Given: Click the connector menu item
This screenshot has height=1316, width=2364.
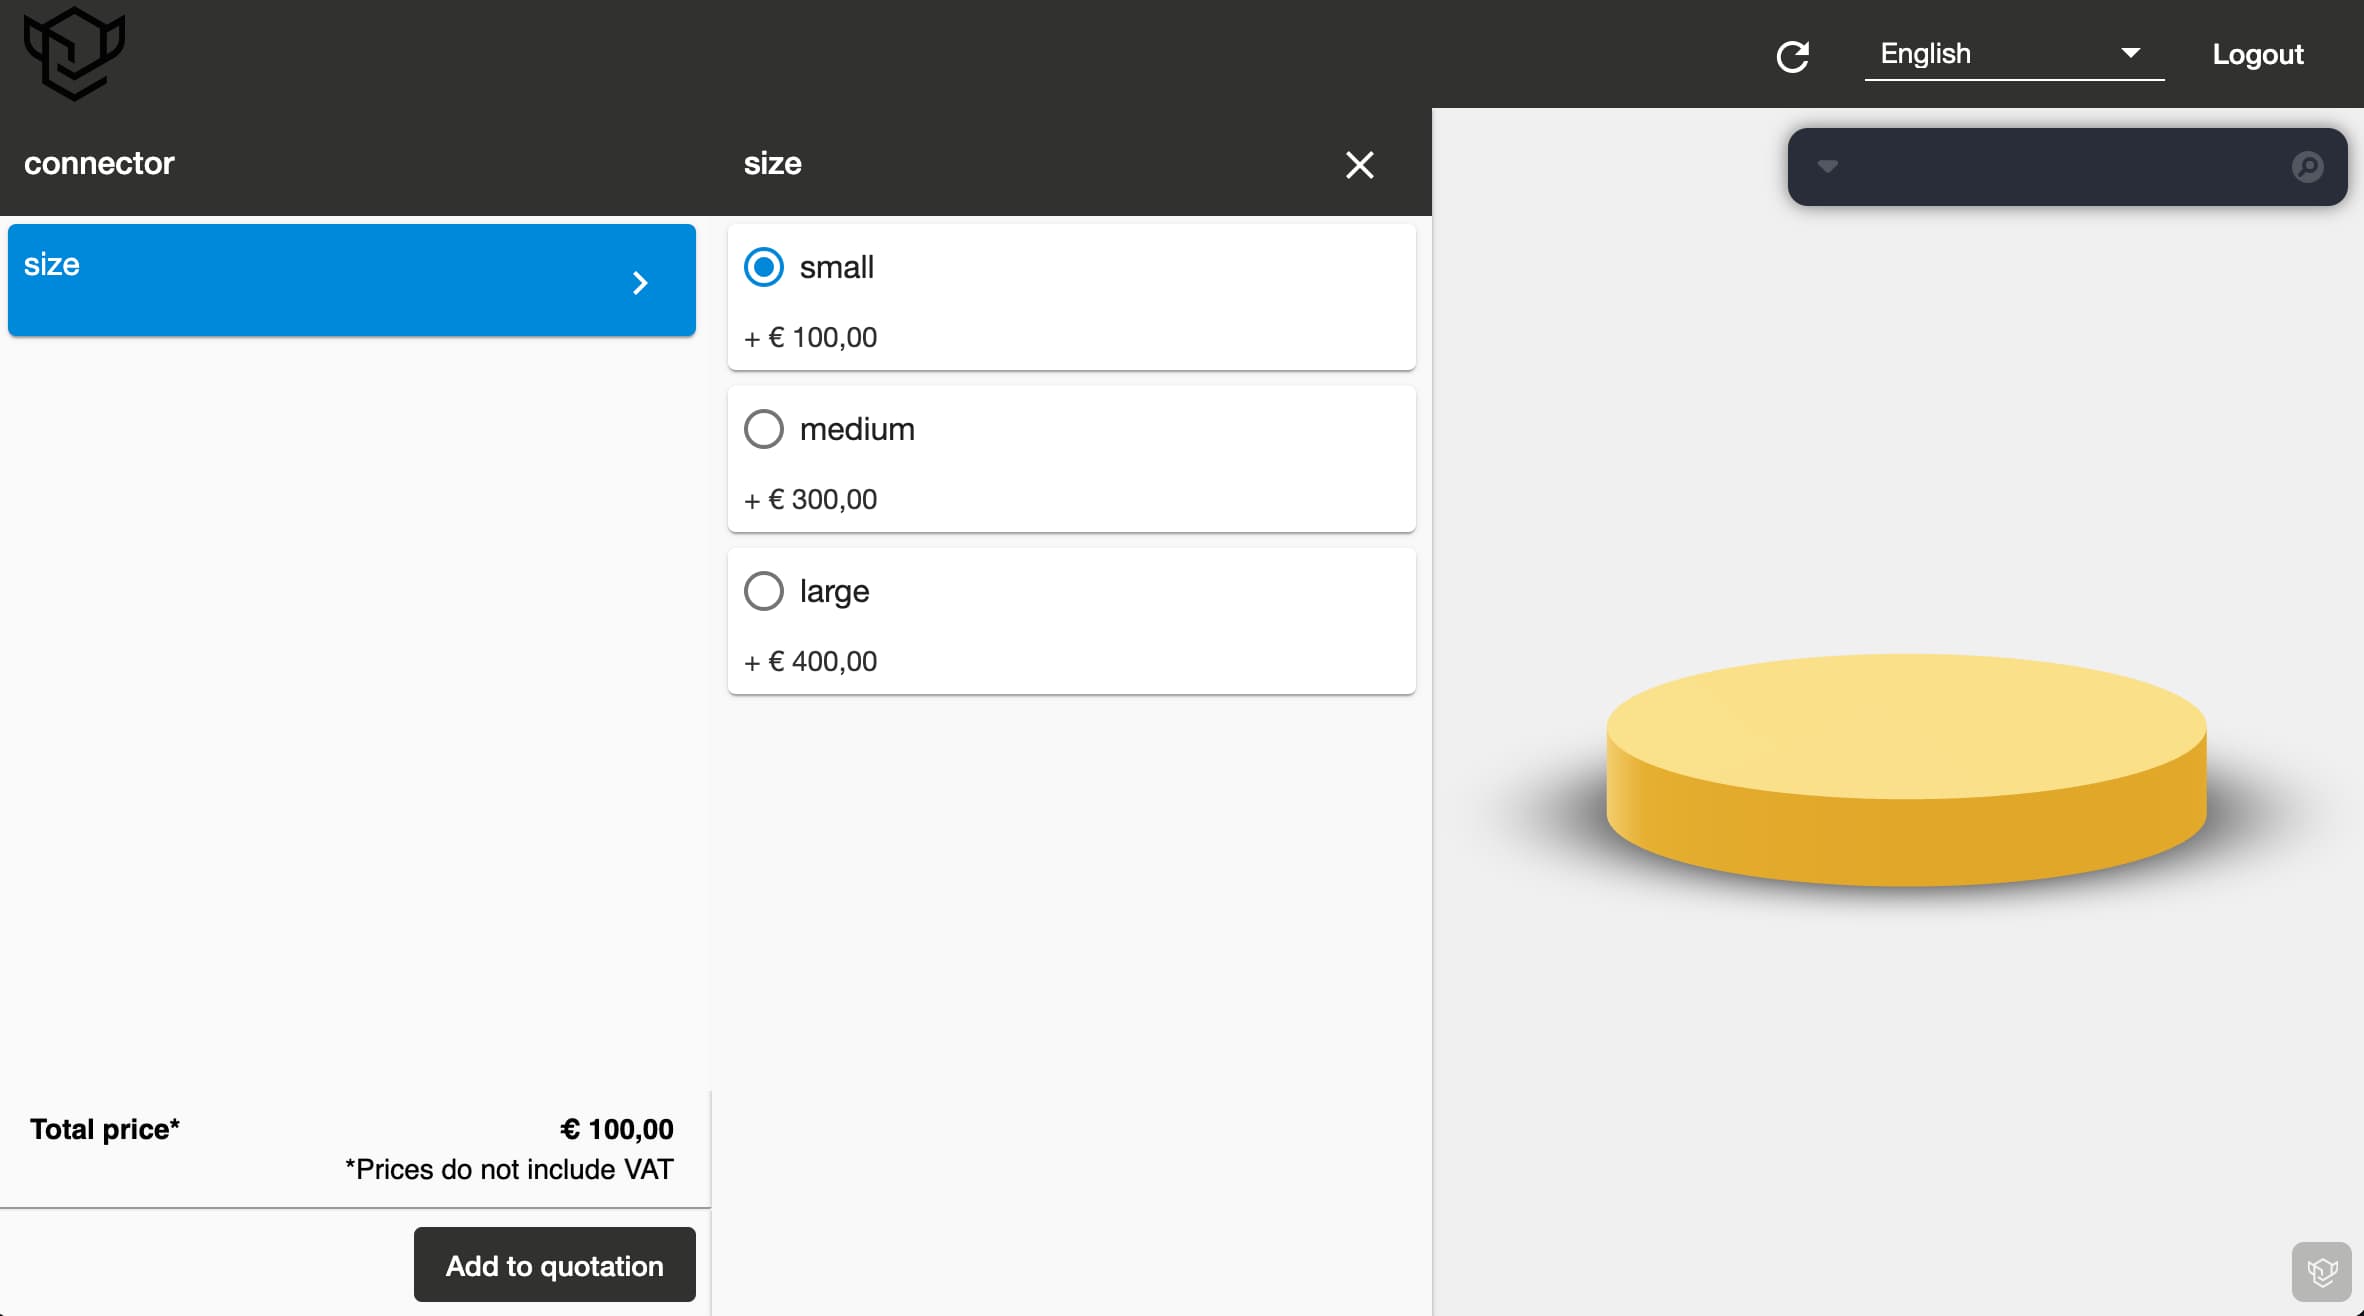Looking at the screenshot, I should [100, 160].
